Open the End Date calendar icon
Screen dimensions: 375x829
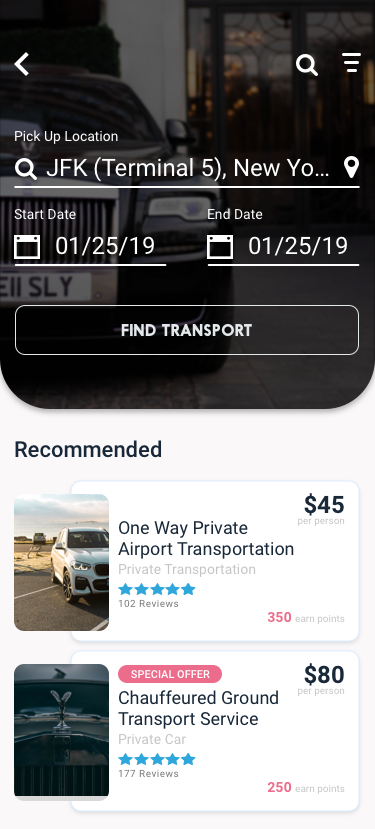(220, 247)
